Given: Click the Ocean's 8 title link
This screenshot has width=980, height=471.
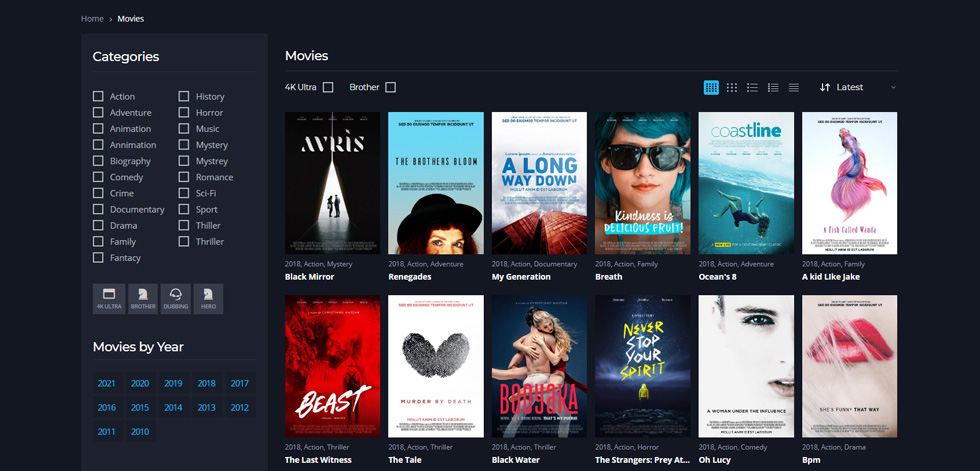Looking at the screenshot, I should 718,277.
